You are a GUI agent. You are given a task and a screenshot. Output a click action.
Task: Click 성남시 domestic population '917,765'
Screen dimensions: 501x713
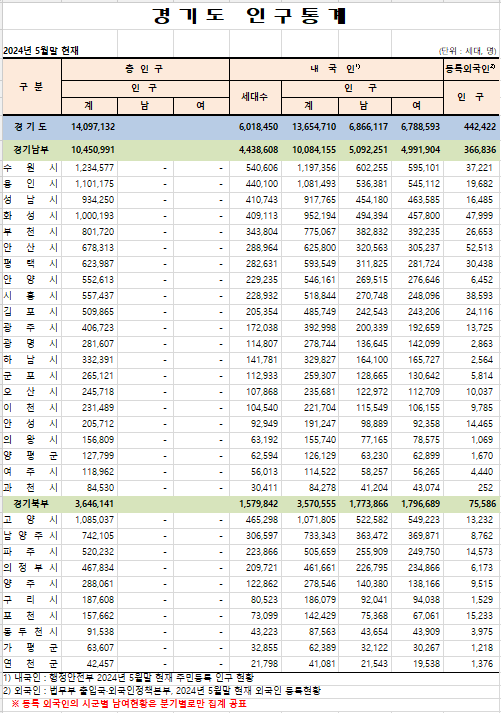(x=320, y=200)
